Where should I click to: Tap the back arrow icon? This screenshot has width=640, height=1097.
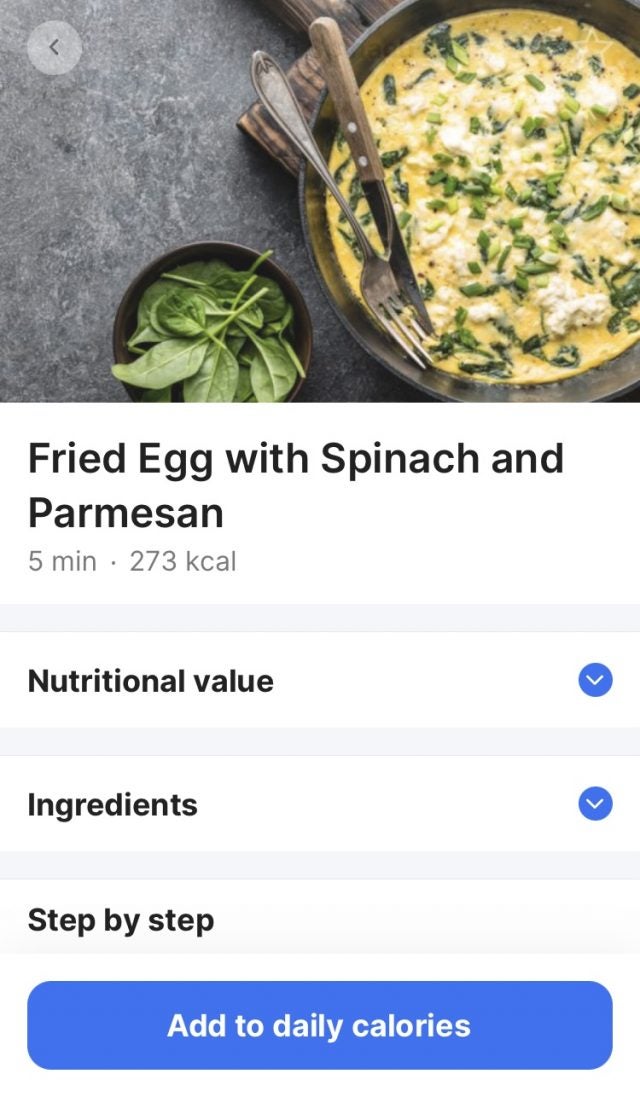54,47
